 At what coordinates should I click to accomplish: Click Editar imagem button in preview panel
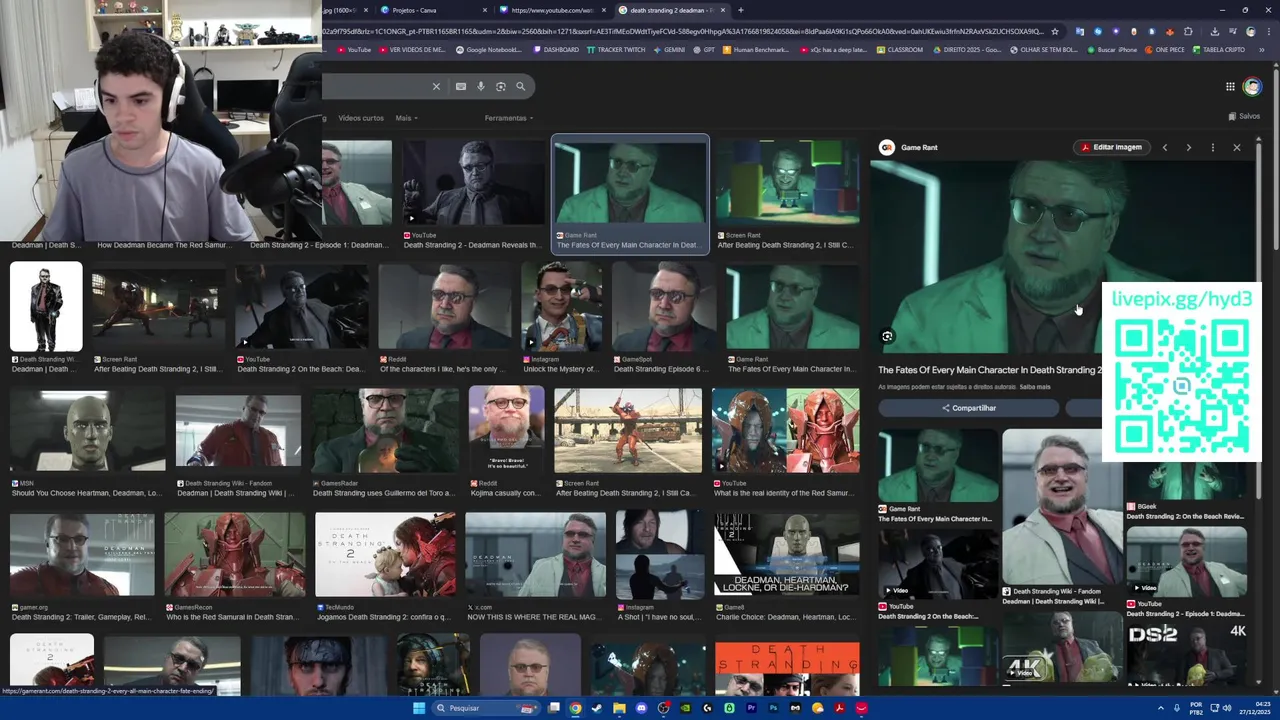[1111, 147]
